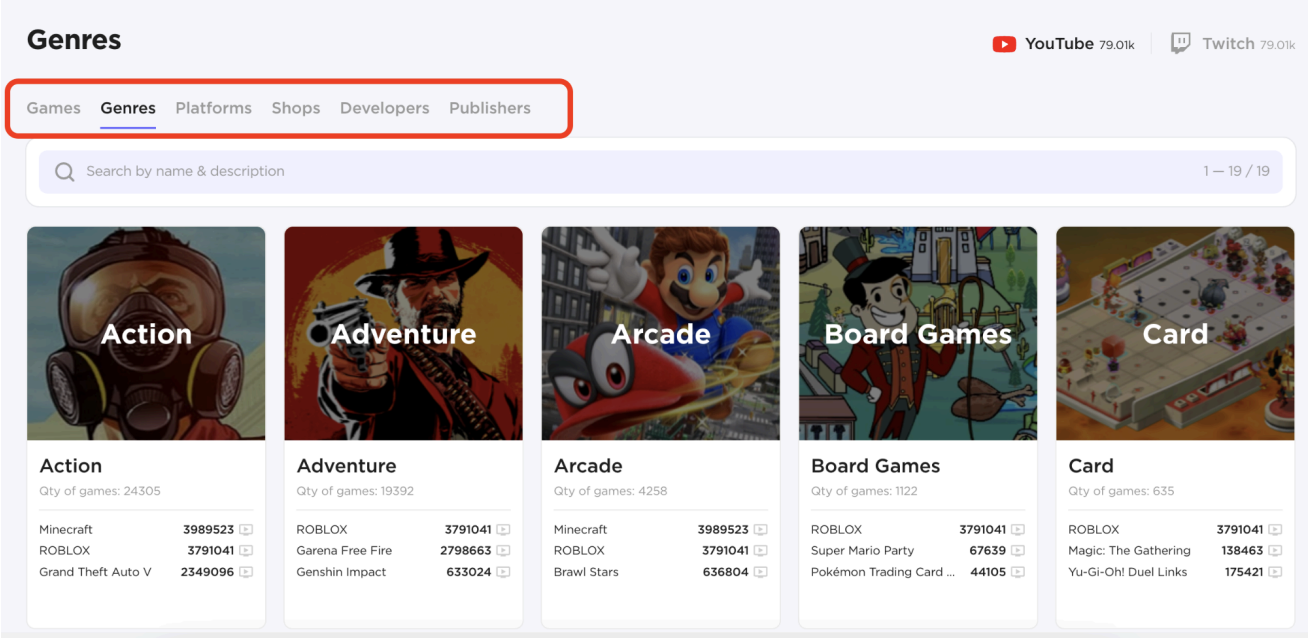Screen dimensions: 1308x638
Task: Open Yu-Gi-Oh! Duel Links game entry
Action: click(x=1127, y=572)
